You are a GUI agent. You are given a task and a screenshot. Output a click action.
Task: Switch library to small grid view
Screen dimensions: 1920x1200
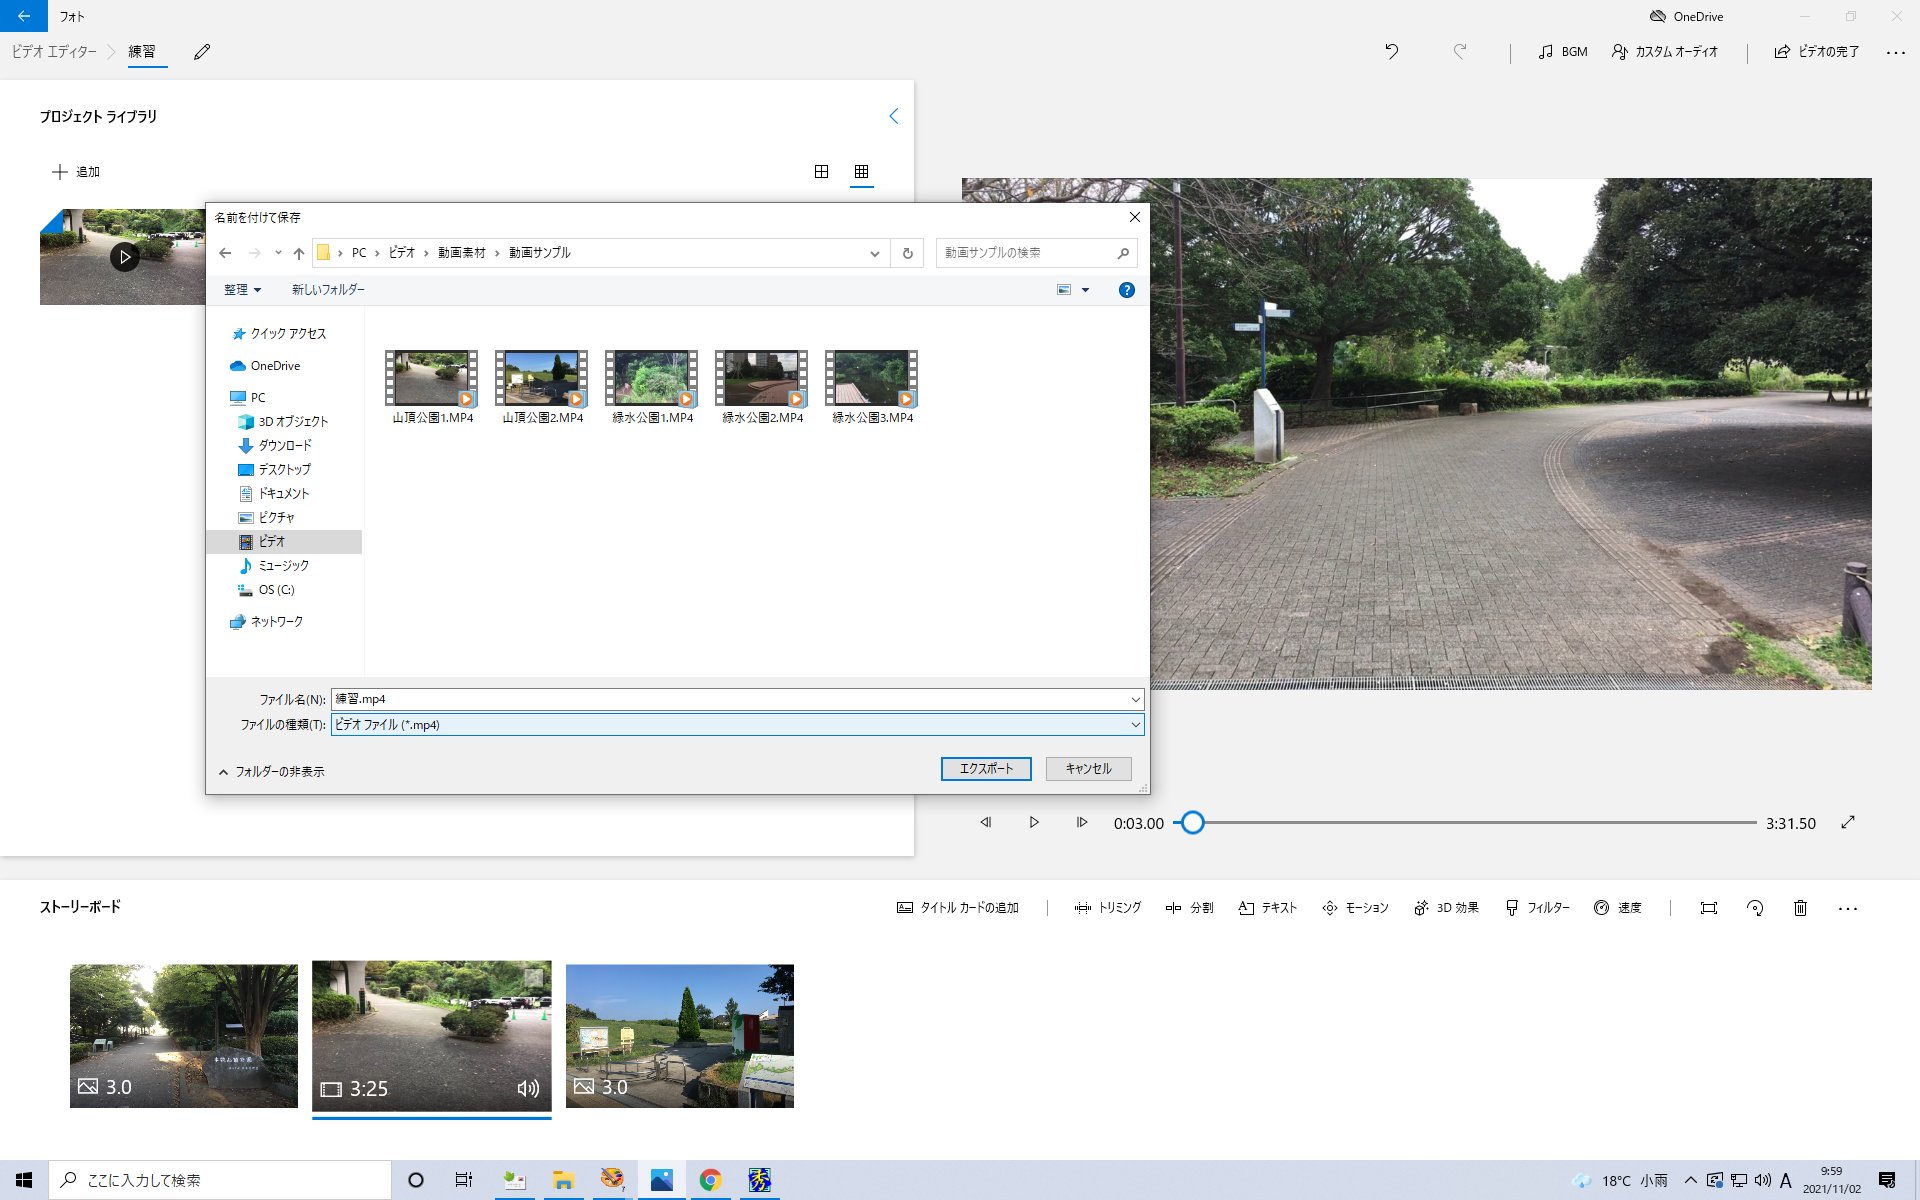tap(861, 172)
